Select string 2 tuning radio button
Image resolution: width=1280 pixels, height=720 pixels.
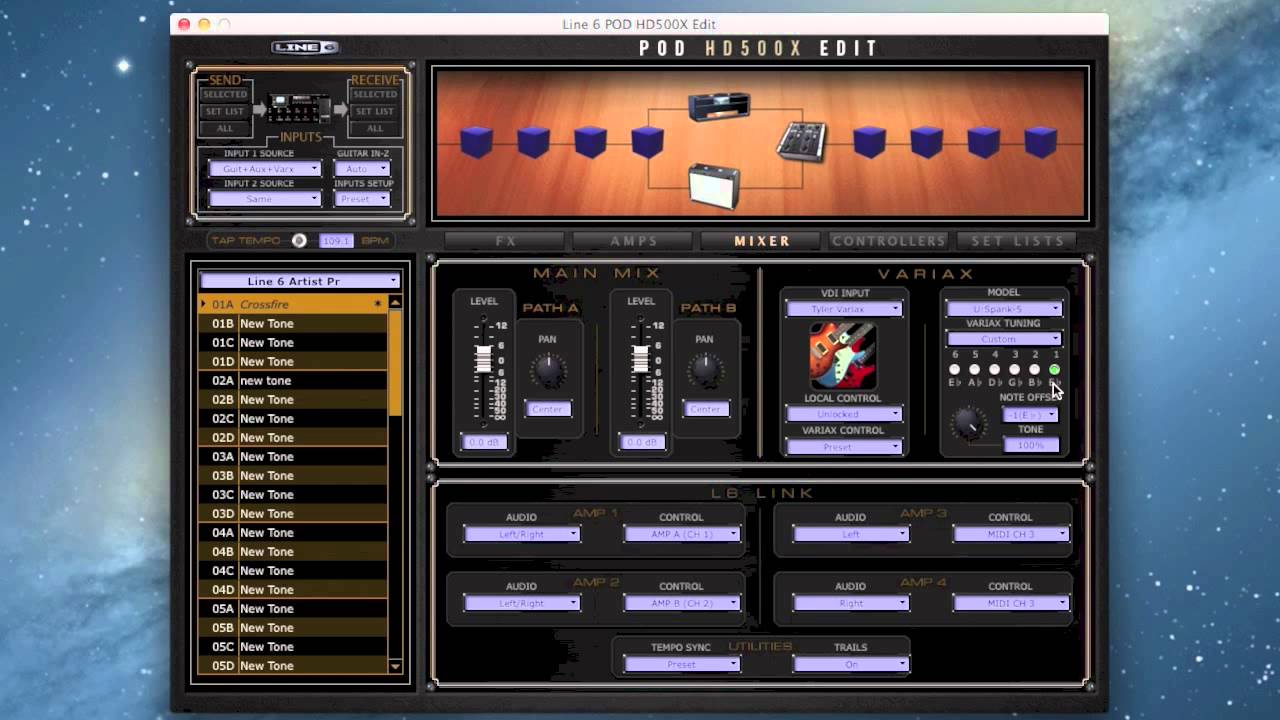click(x=1034, y=370)
